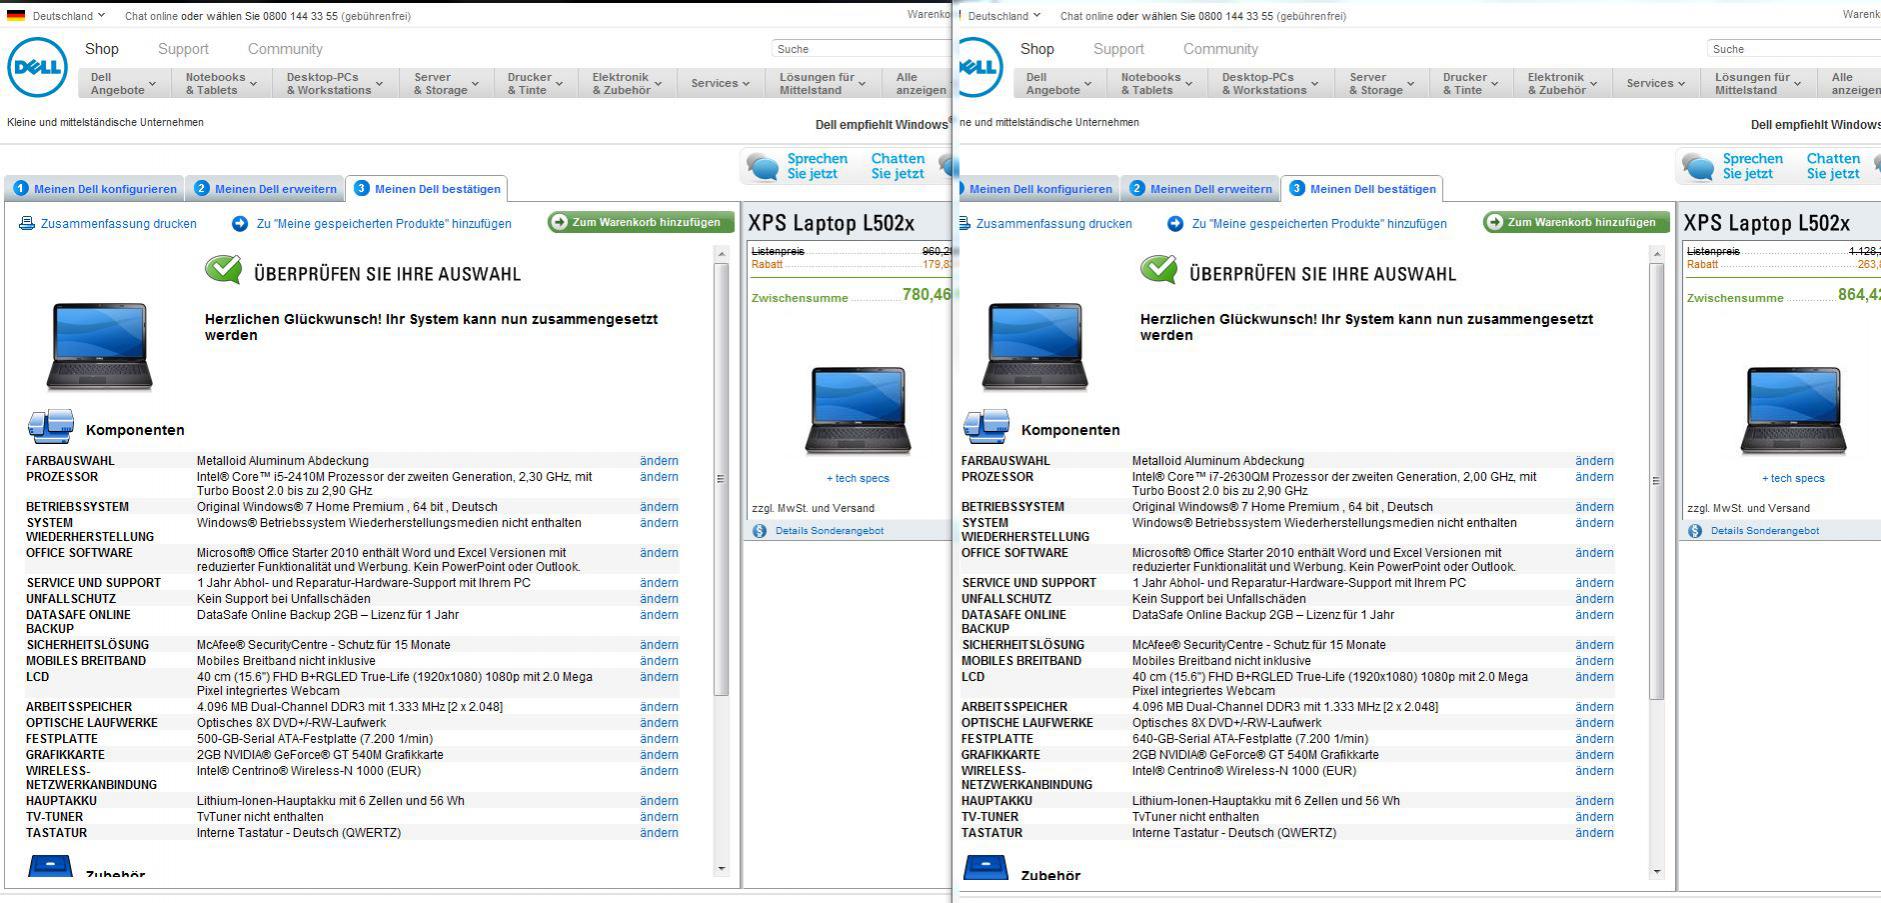Screen dimensions: 1881x903
Task: Open the Support section in the left window
Action: tap(183, 49)
